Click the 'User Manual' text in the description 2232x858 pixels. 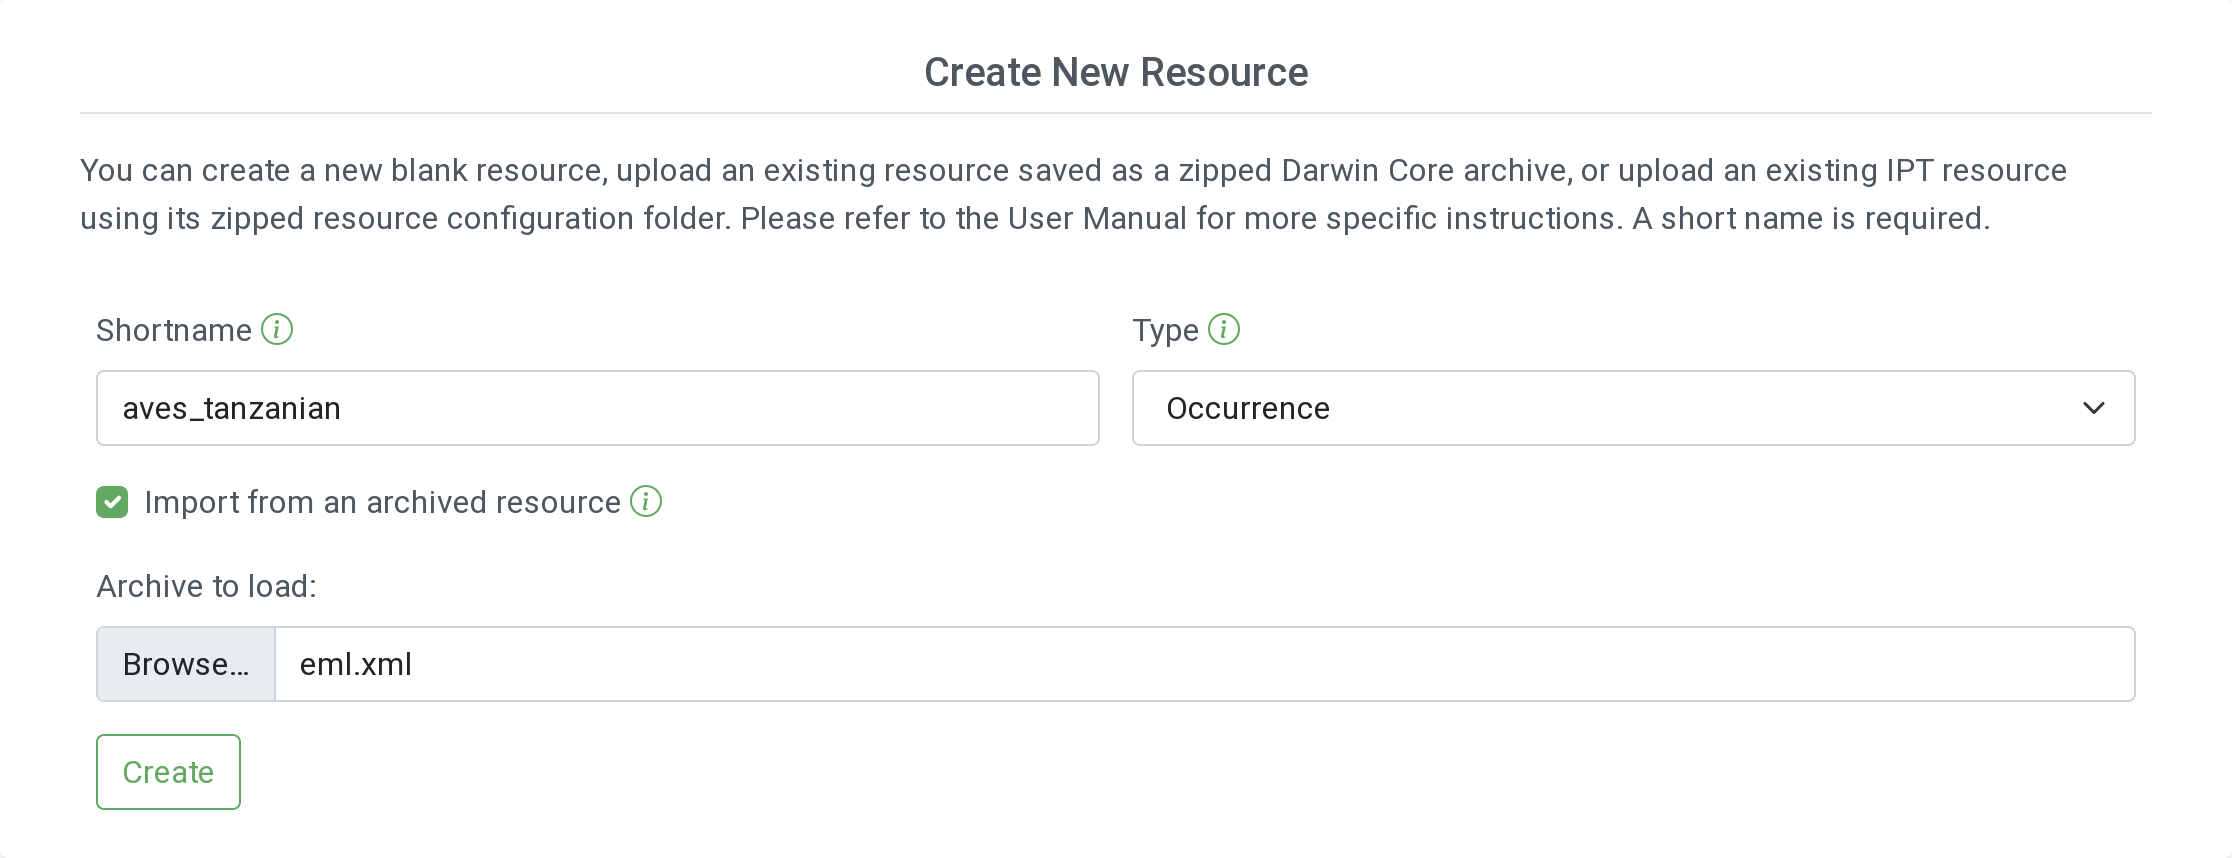1096,218
